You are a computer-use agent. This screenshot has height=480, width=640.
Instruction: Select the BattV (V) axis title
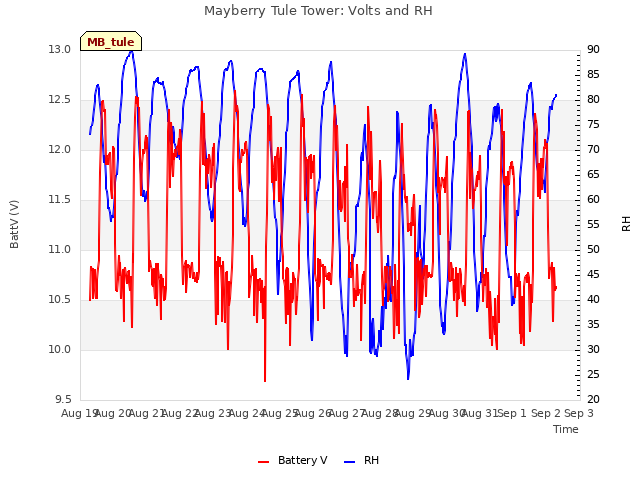coord(14,224)
